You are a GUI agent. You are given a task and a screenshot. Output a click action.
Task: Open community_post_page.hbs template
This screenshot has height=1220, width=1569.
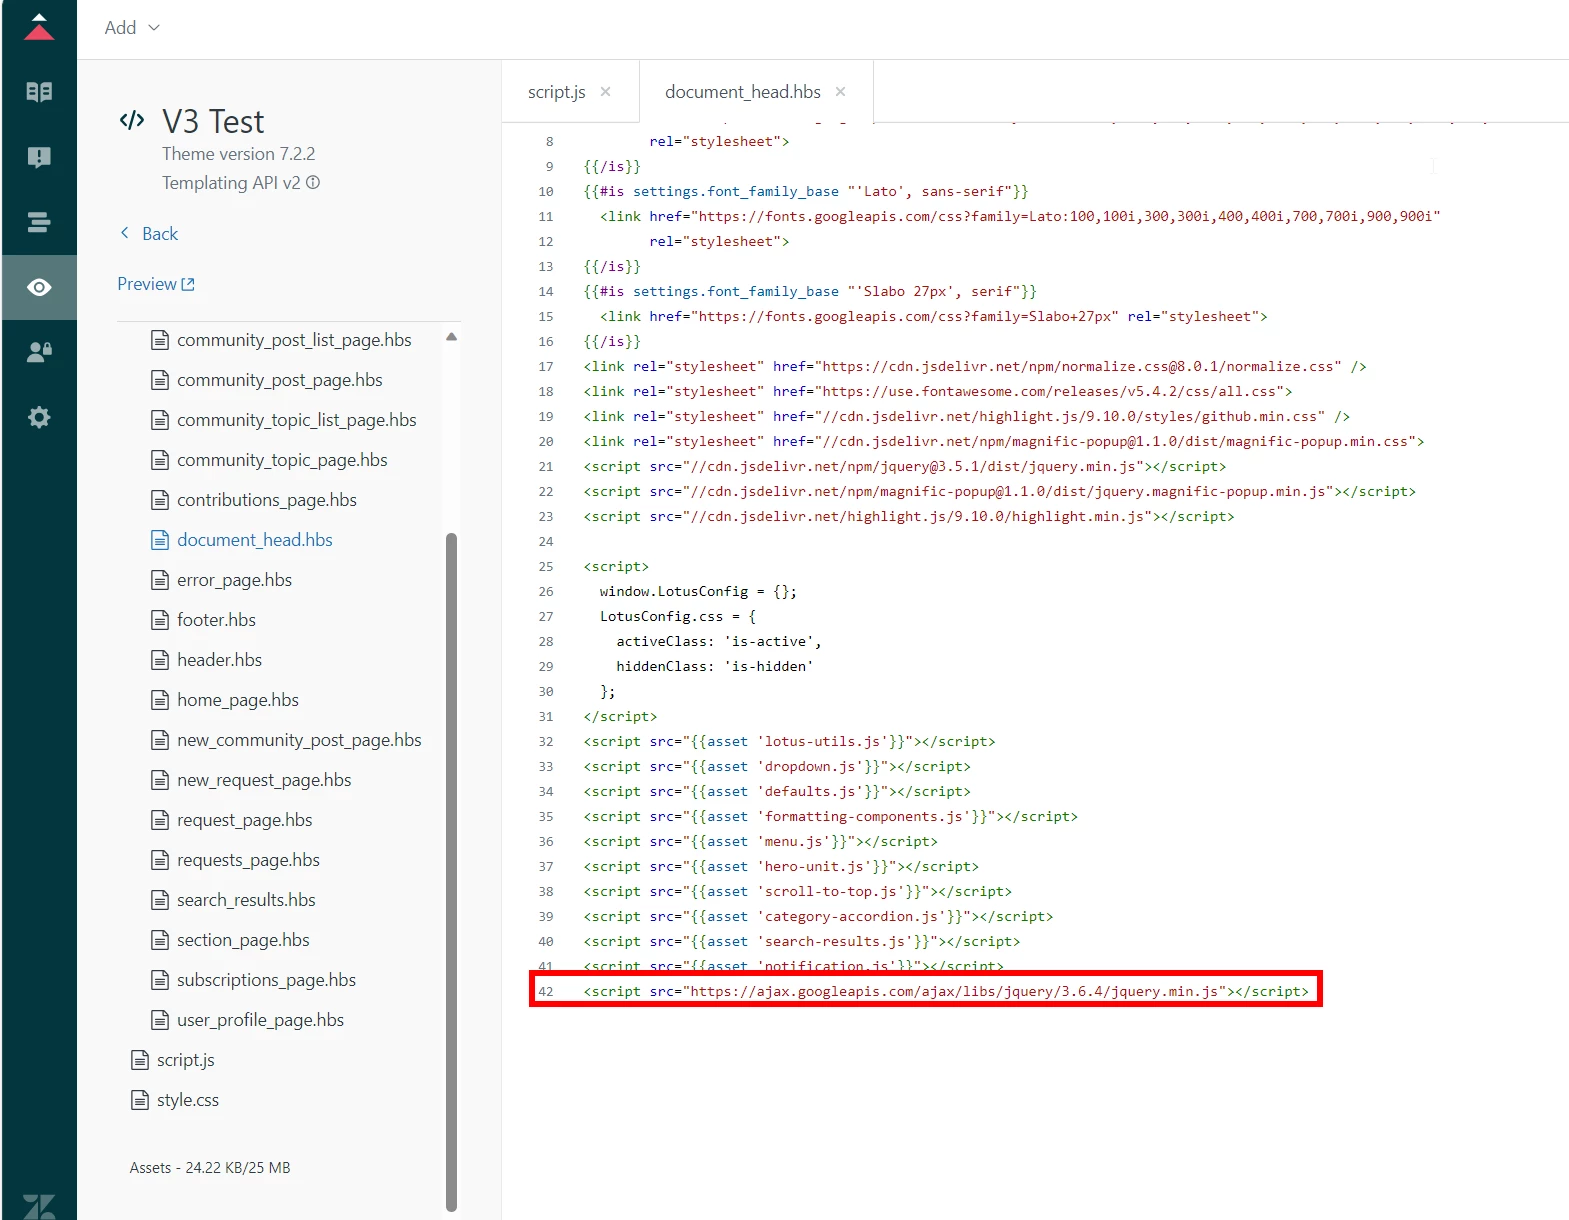(x=280, y=380)
